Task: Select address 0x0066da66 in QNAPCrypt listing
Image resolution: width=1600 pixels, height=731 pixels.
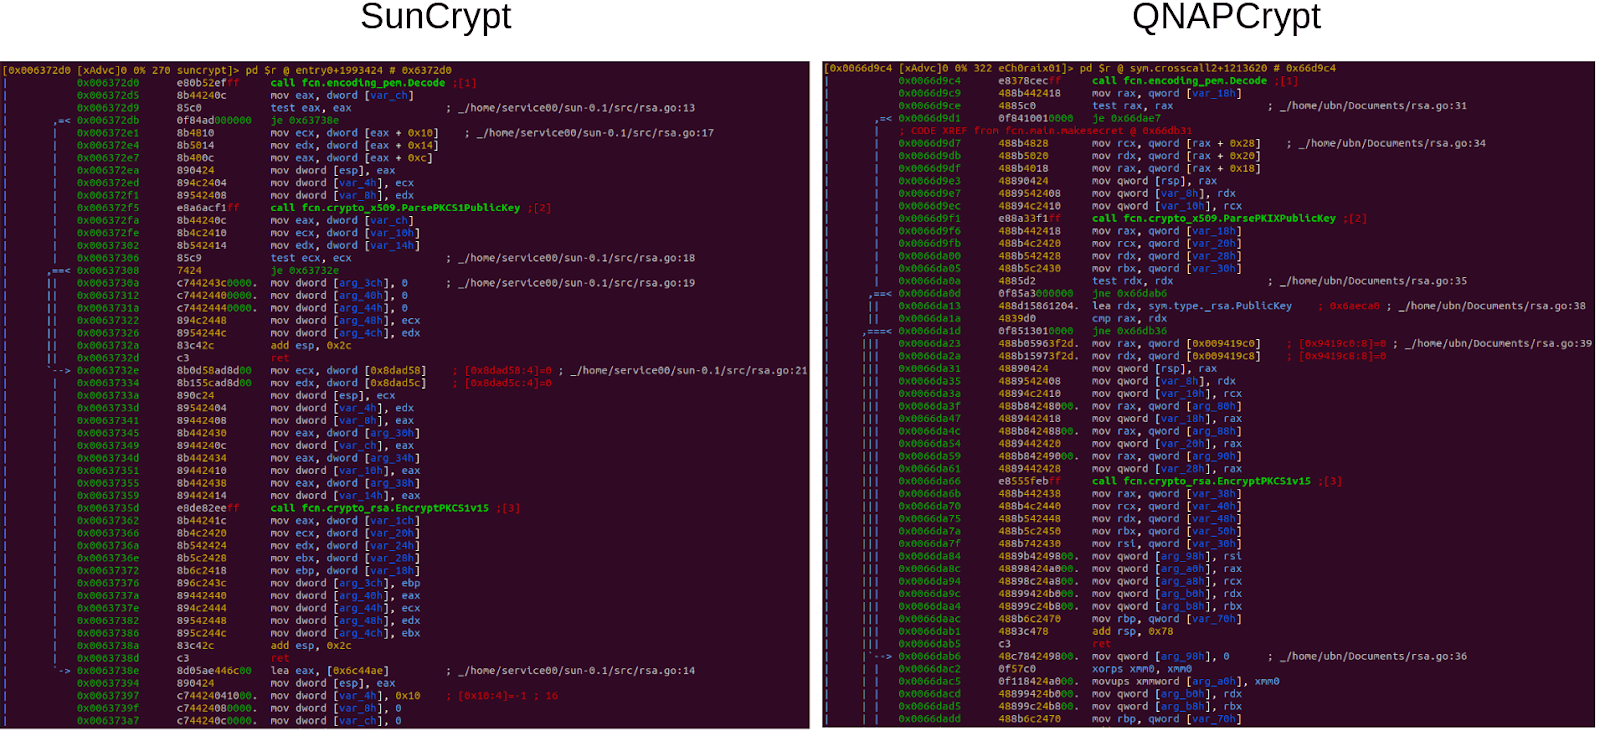Action: [x=929, y=481]
